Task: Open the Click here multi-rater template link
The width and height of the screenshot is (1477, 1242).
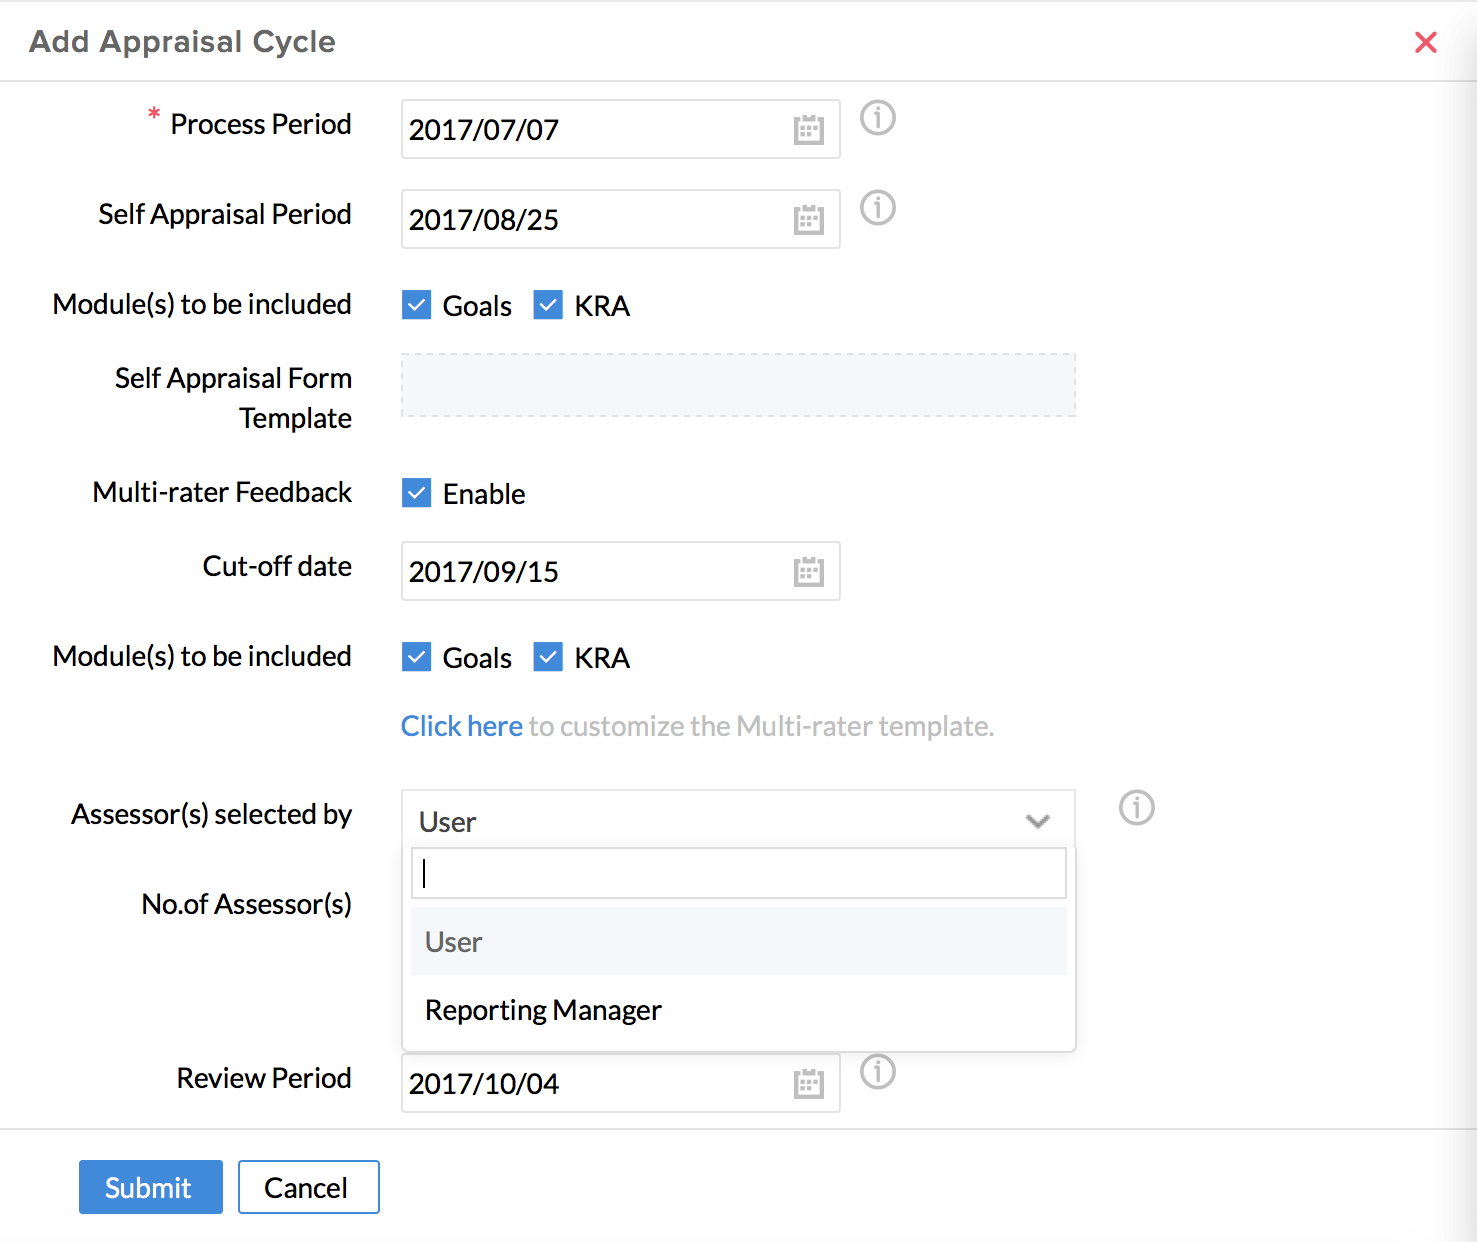Action: (461, 726)
